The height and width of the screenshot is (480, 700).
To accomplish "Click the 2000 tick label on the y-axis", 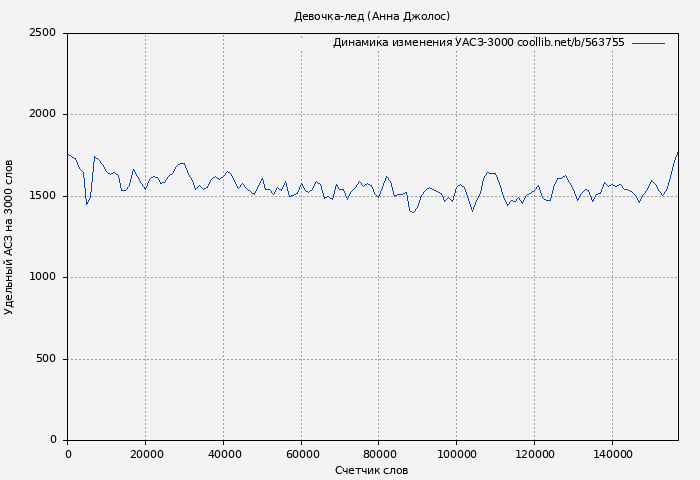I will pos(42,115).
